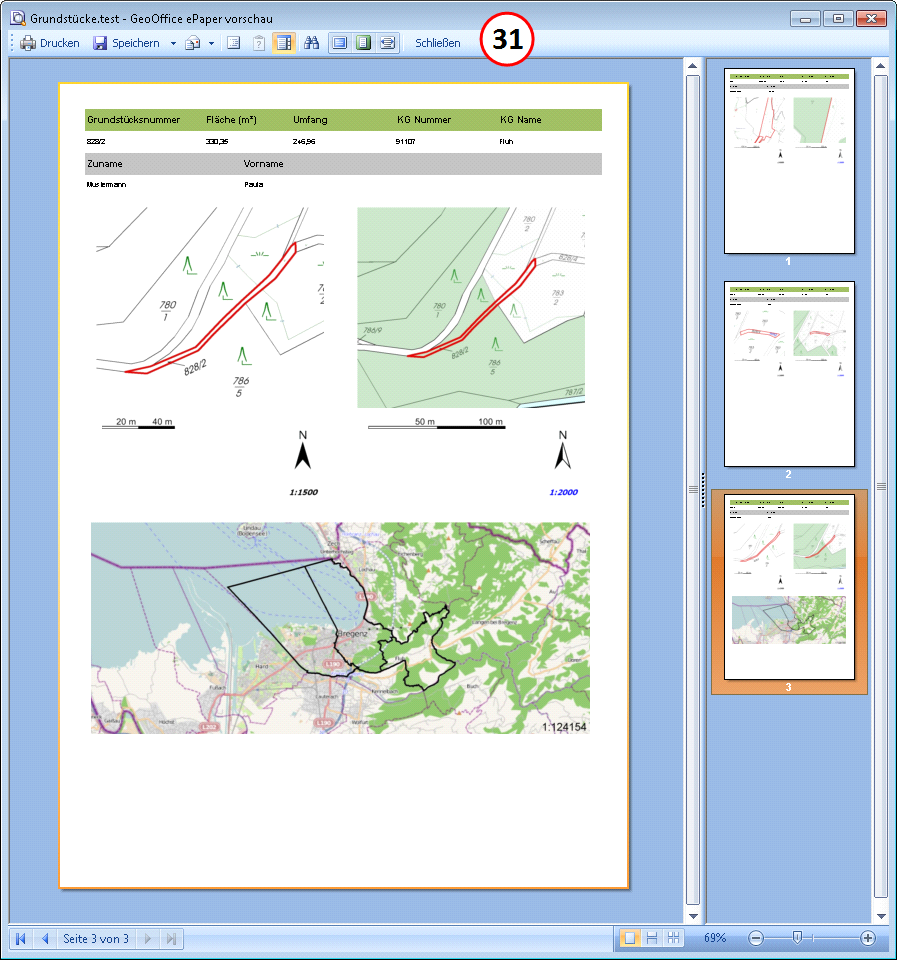This screenshot has height=960, width=897.
Task: Open the send-as-email icon
Action: (192, 42)
